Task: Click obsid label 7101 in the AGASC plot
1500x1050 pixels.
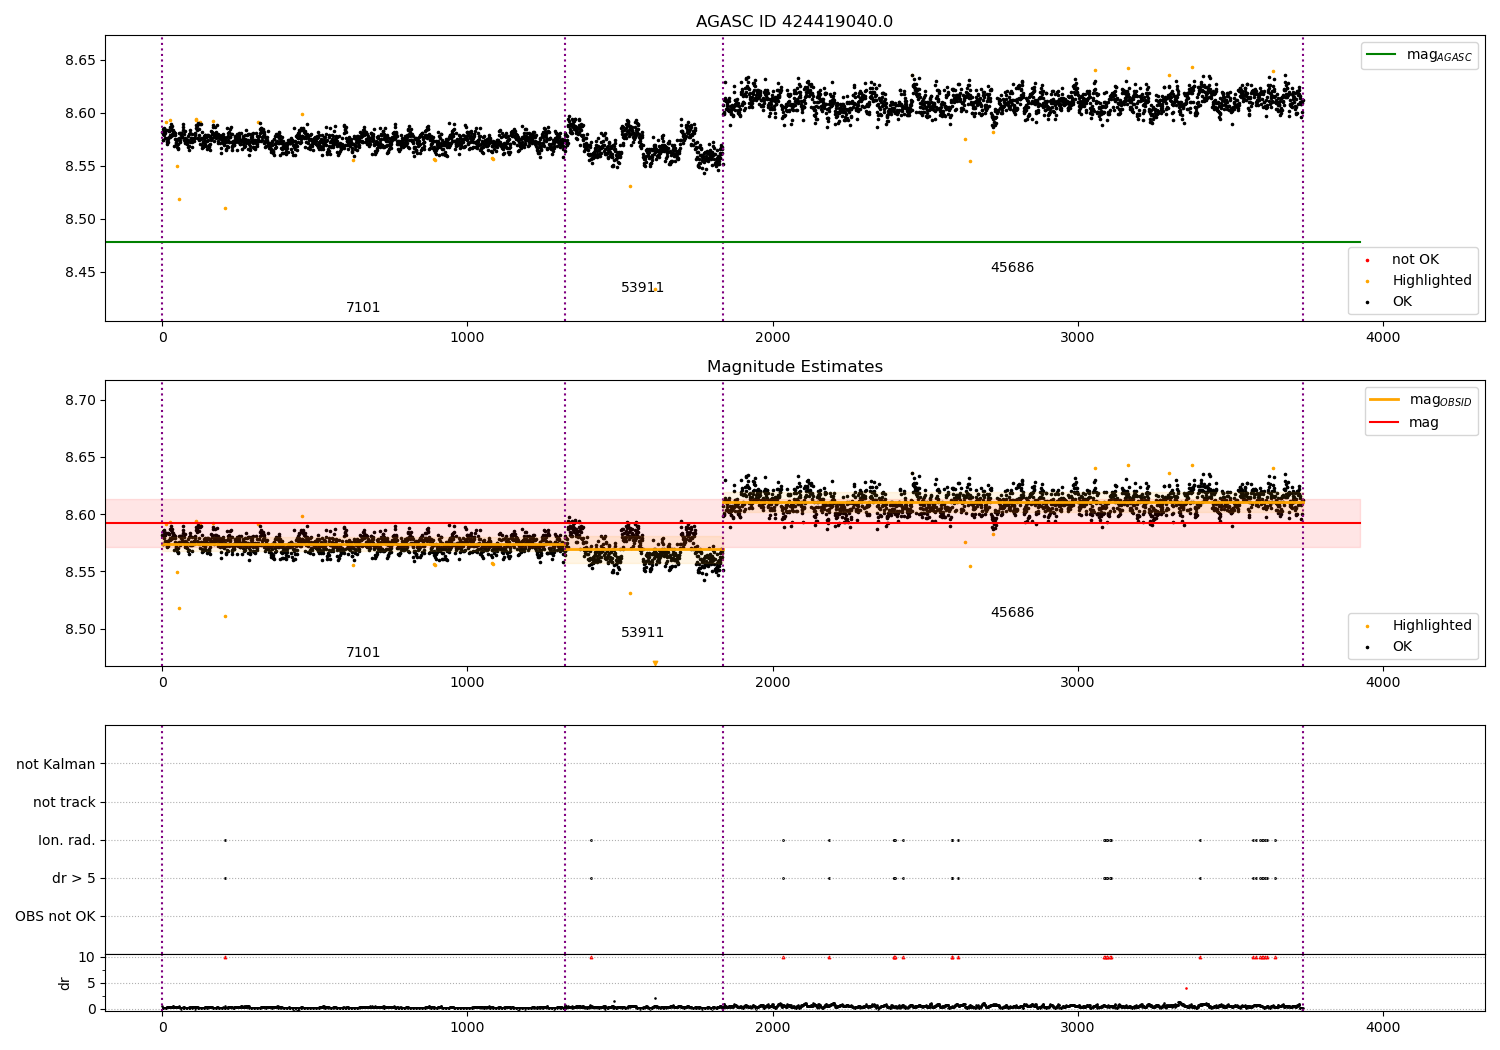Action: (x=363, y=308)
